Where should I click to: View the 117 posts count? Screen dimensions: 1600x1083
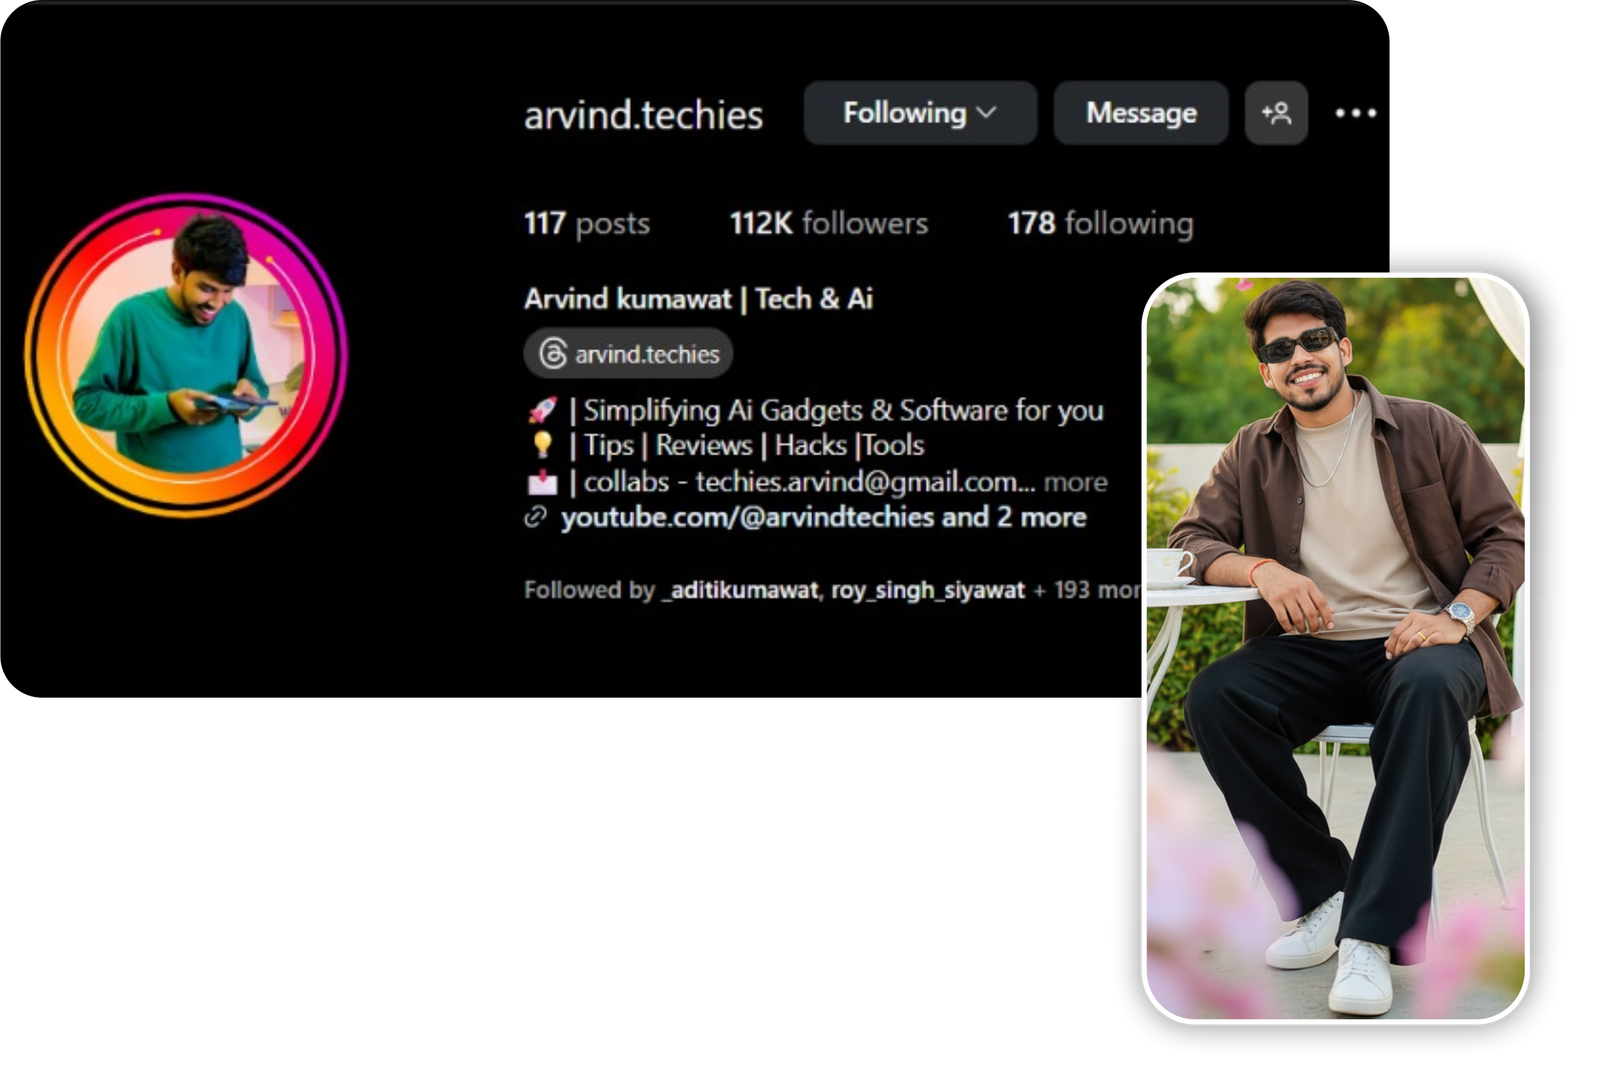tap(586, 223)
